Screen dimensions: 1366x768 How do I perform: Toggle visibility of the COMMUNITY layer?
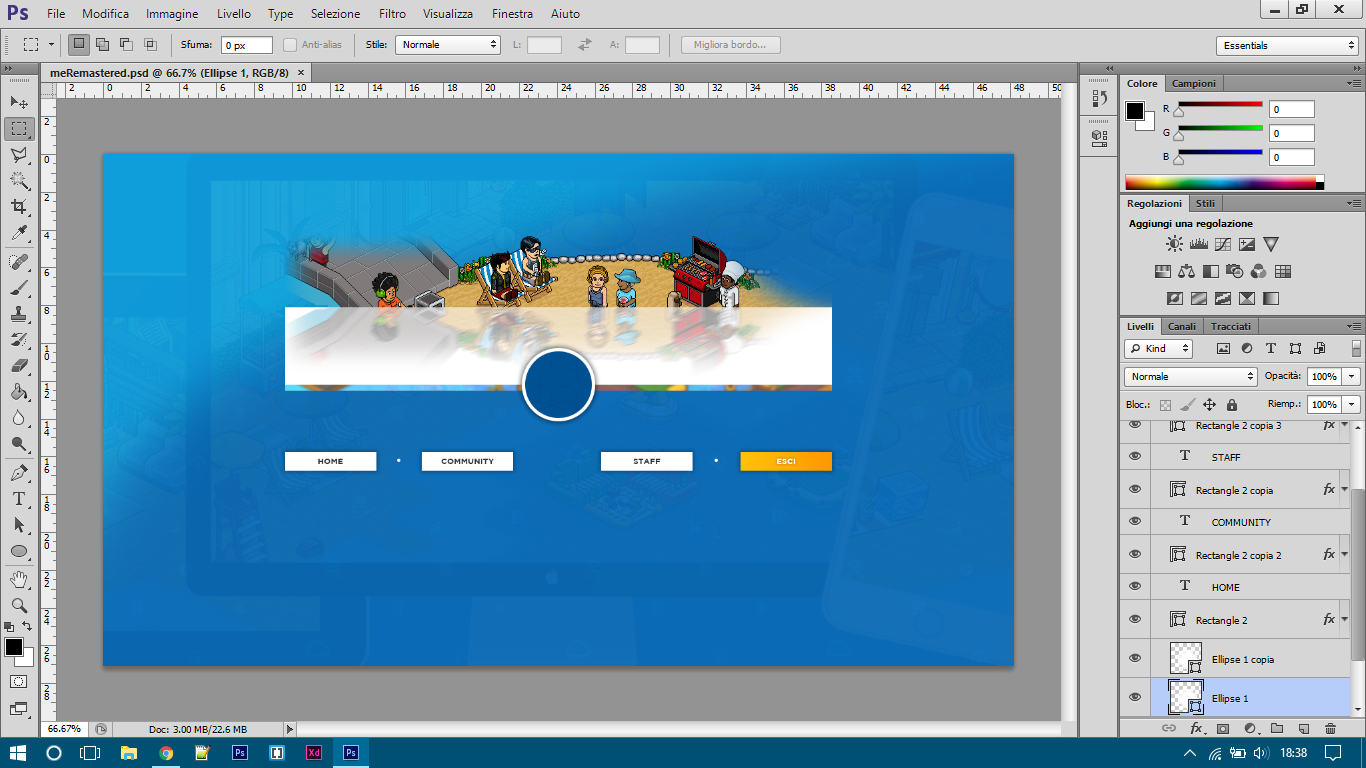pyautogui.click(x=1135, y=521)
